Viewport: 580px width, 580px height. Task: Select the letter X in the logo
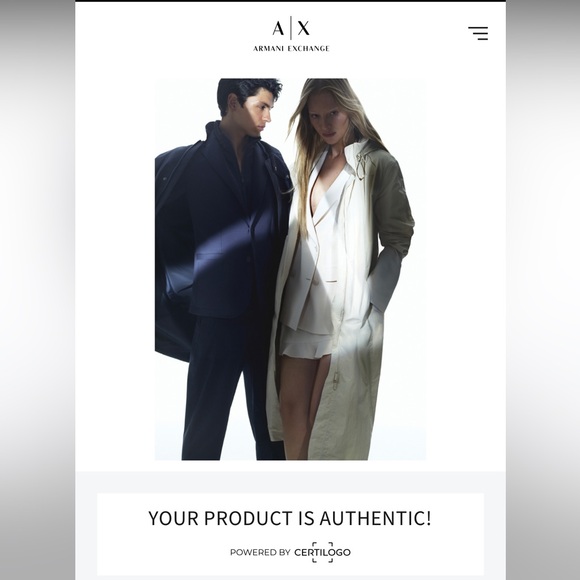tap(304, 28)
